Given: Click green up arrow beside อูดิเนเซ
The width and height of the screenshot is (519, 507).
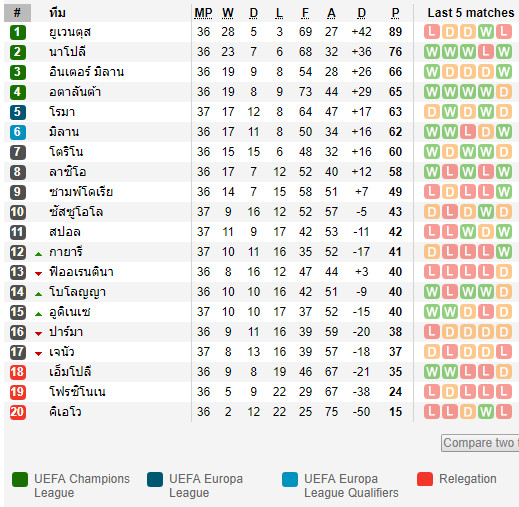Looking at the screenshot, I should pos(38,314).
